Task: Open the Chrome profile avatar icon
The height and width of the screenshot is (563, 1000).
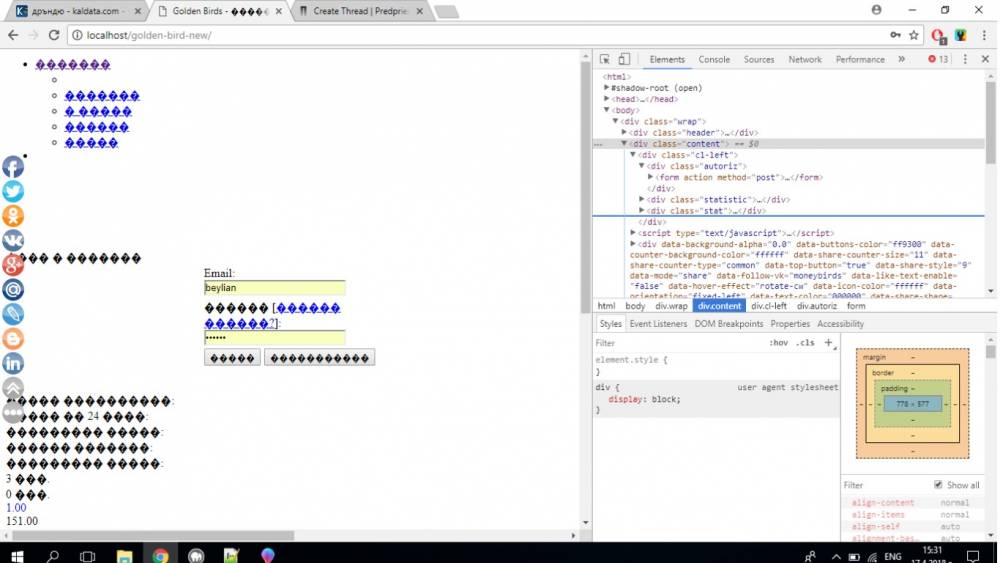Action: [876, 10]
